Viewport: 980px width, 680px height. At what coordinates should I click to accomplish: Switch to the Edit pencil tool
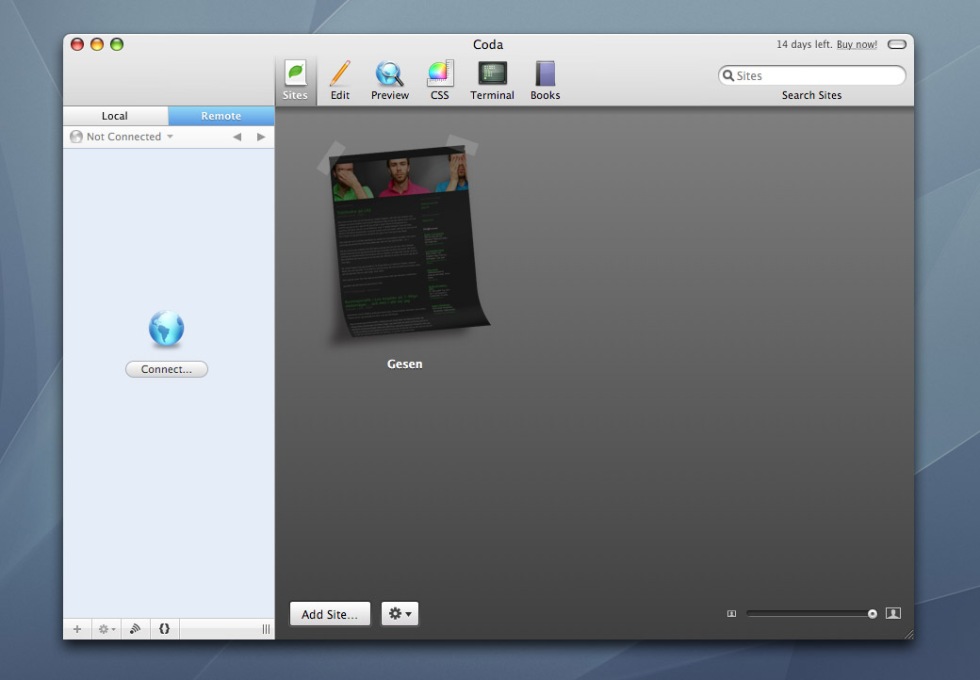(x=340, y=80)
